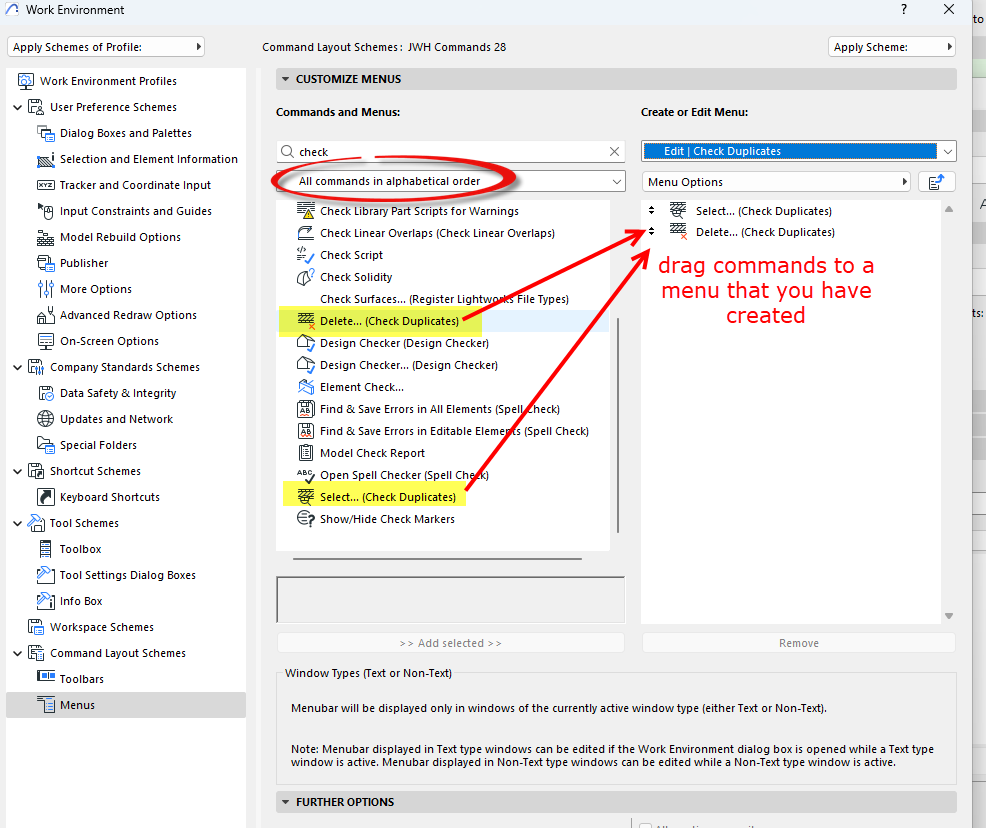This screenshot has height=828, width=986.
Task: Open Apply Schemes of Profile dropdown
Action: click(106, 47)
